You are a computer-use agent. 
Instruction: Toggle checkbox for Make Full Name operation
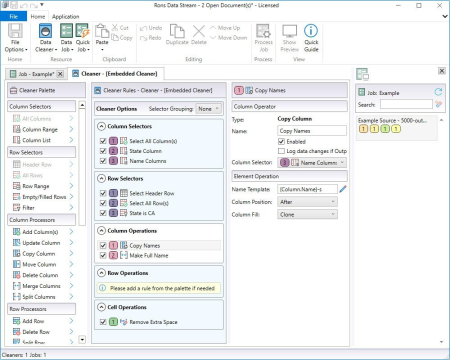[103, 256]
